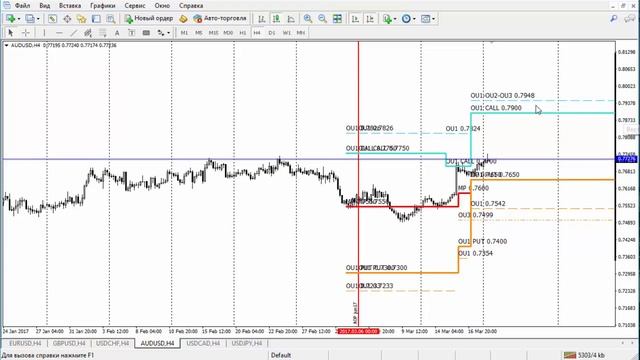Open the Справка menu
Screen dimensions: 640x360
click(191, 6)
